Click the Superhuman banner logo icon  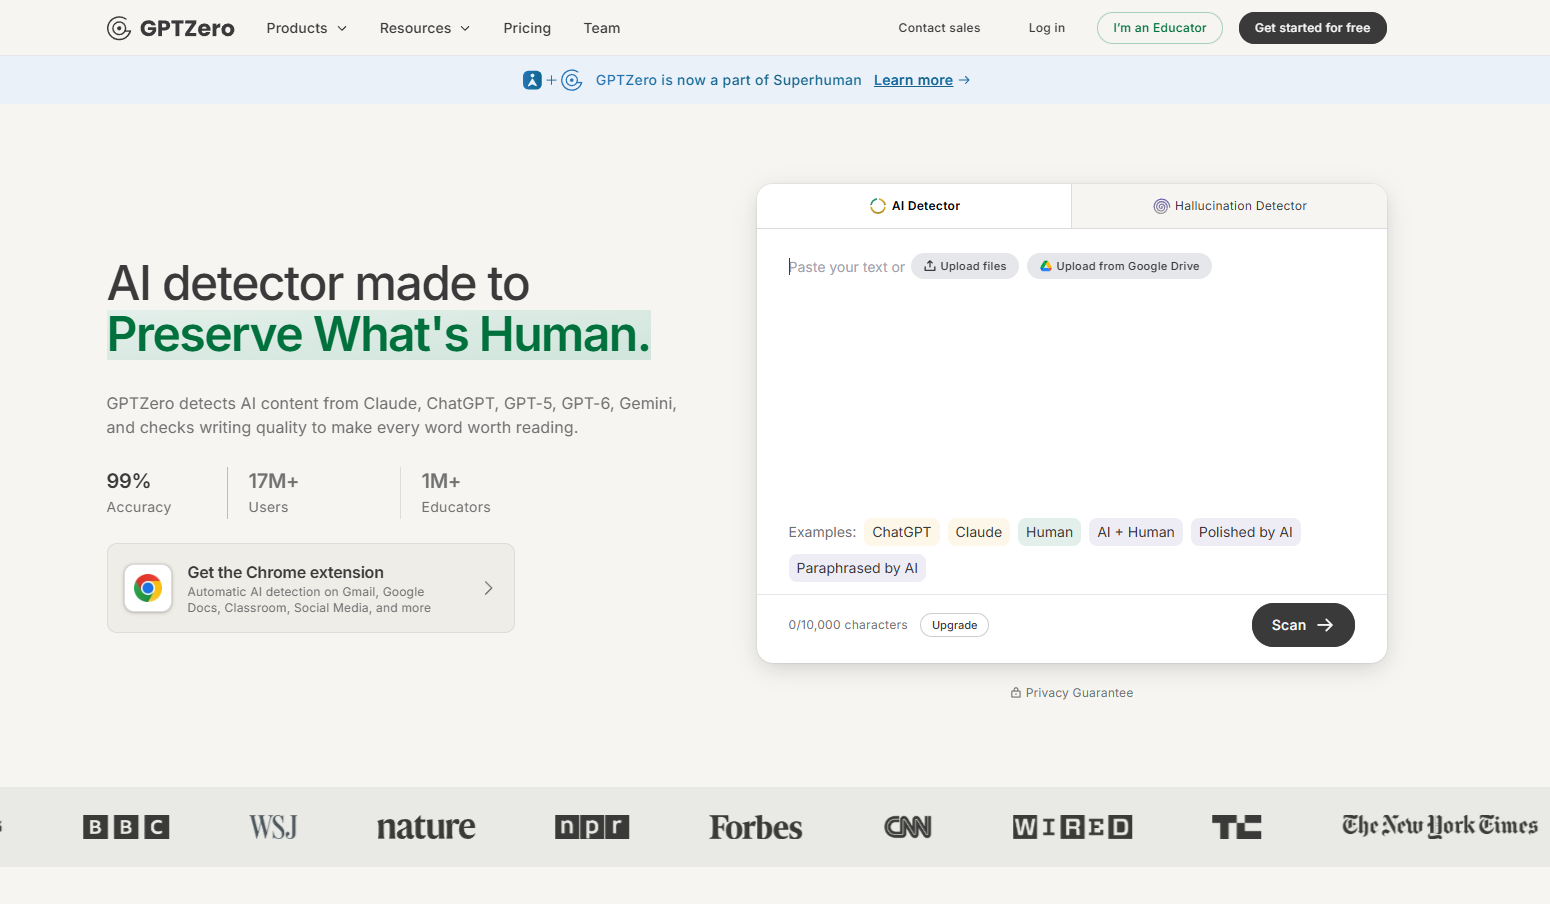click(x=532, y=80)
